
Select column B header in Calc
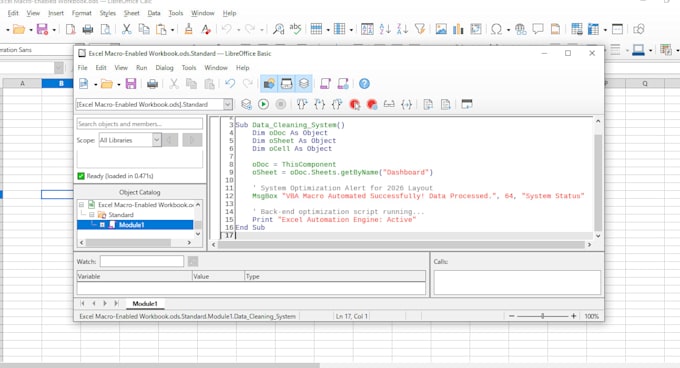click(x=61, y=83)
